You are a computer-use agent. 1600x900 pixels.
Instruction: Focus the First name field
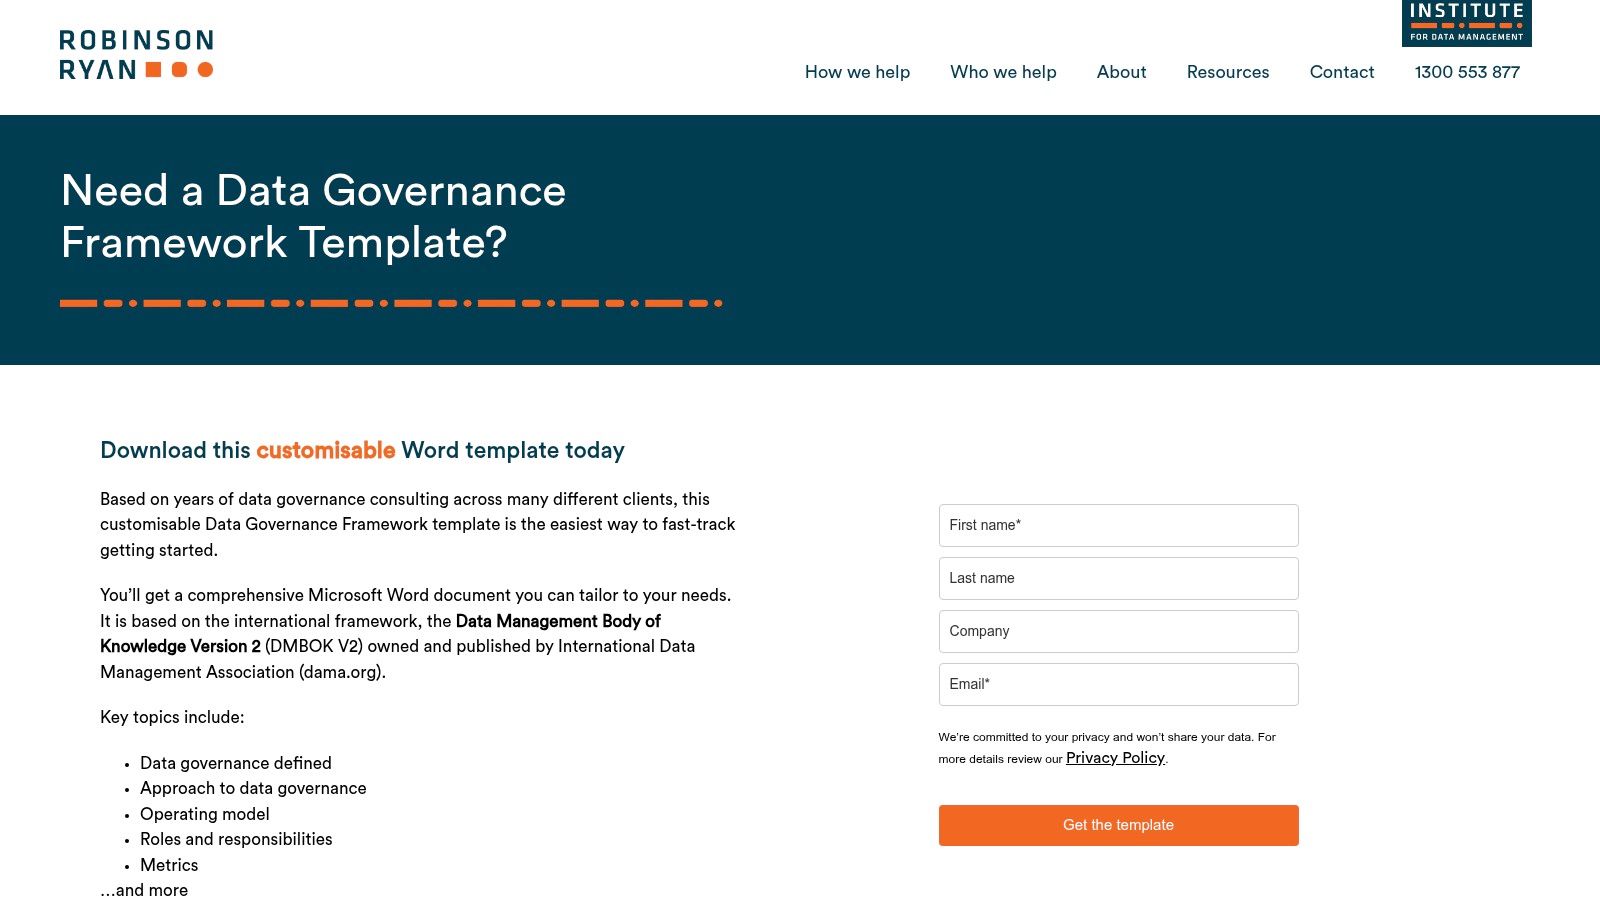pyautogui.click(x=1118, y=525)
